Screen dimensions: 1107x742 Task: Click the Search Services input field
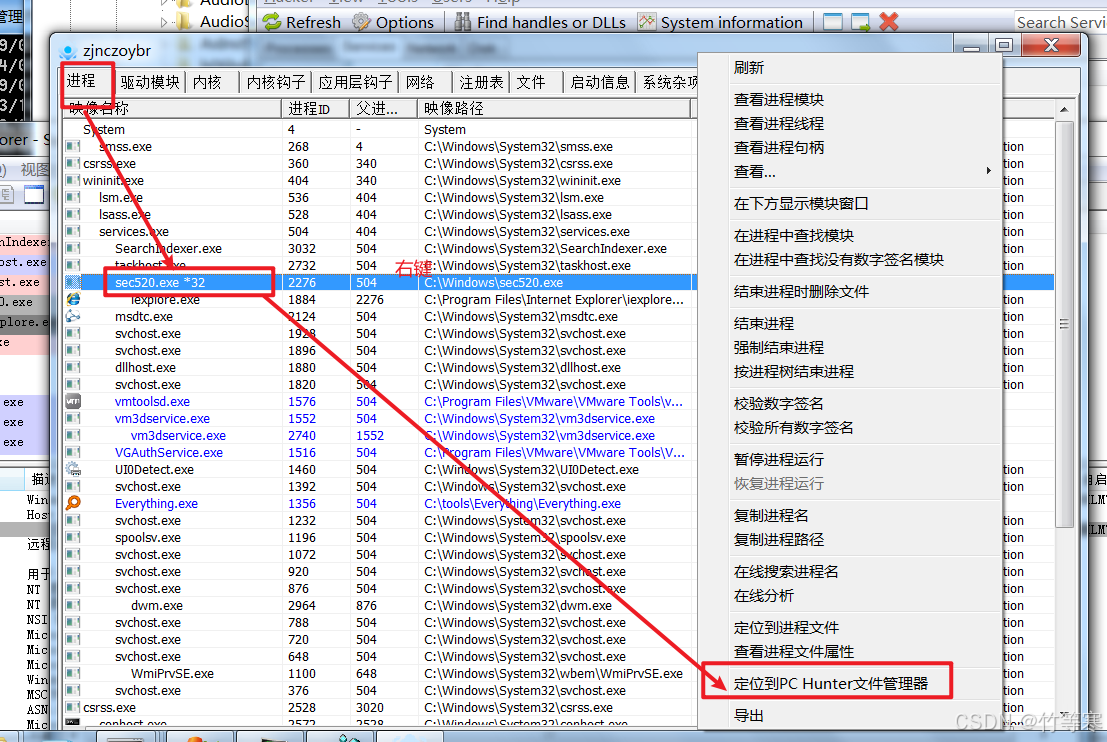1060,22
